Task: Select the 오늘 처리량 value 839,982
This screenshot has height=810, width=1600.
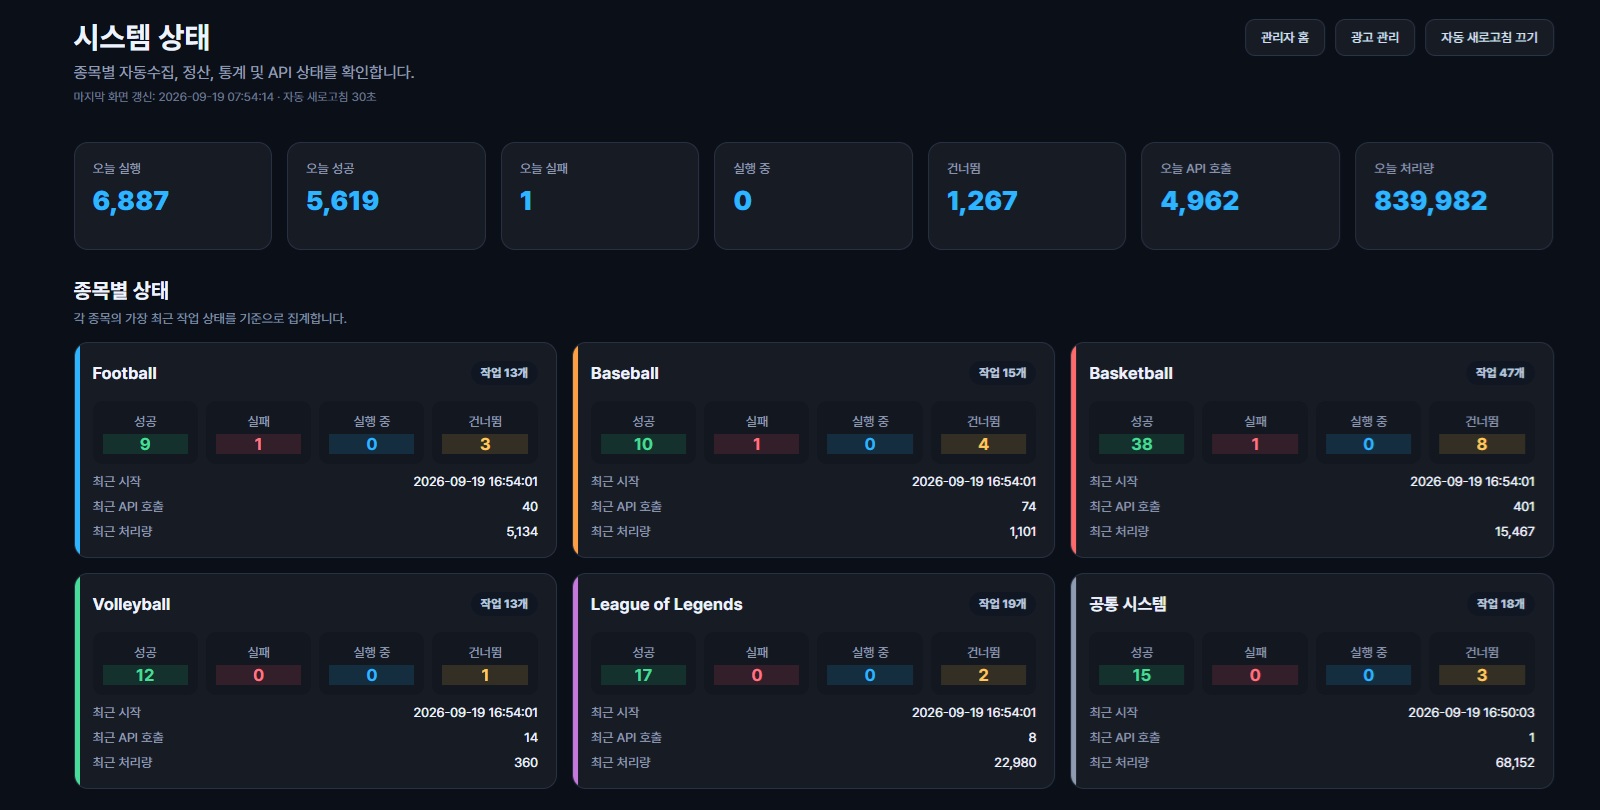Action: pyautogui.click(x=1430, y=201)
